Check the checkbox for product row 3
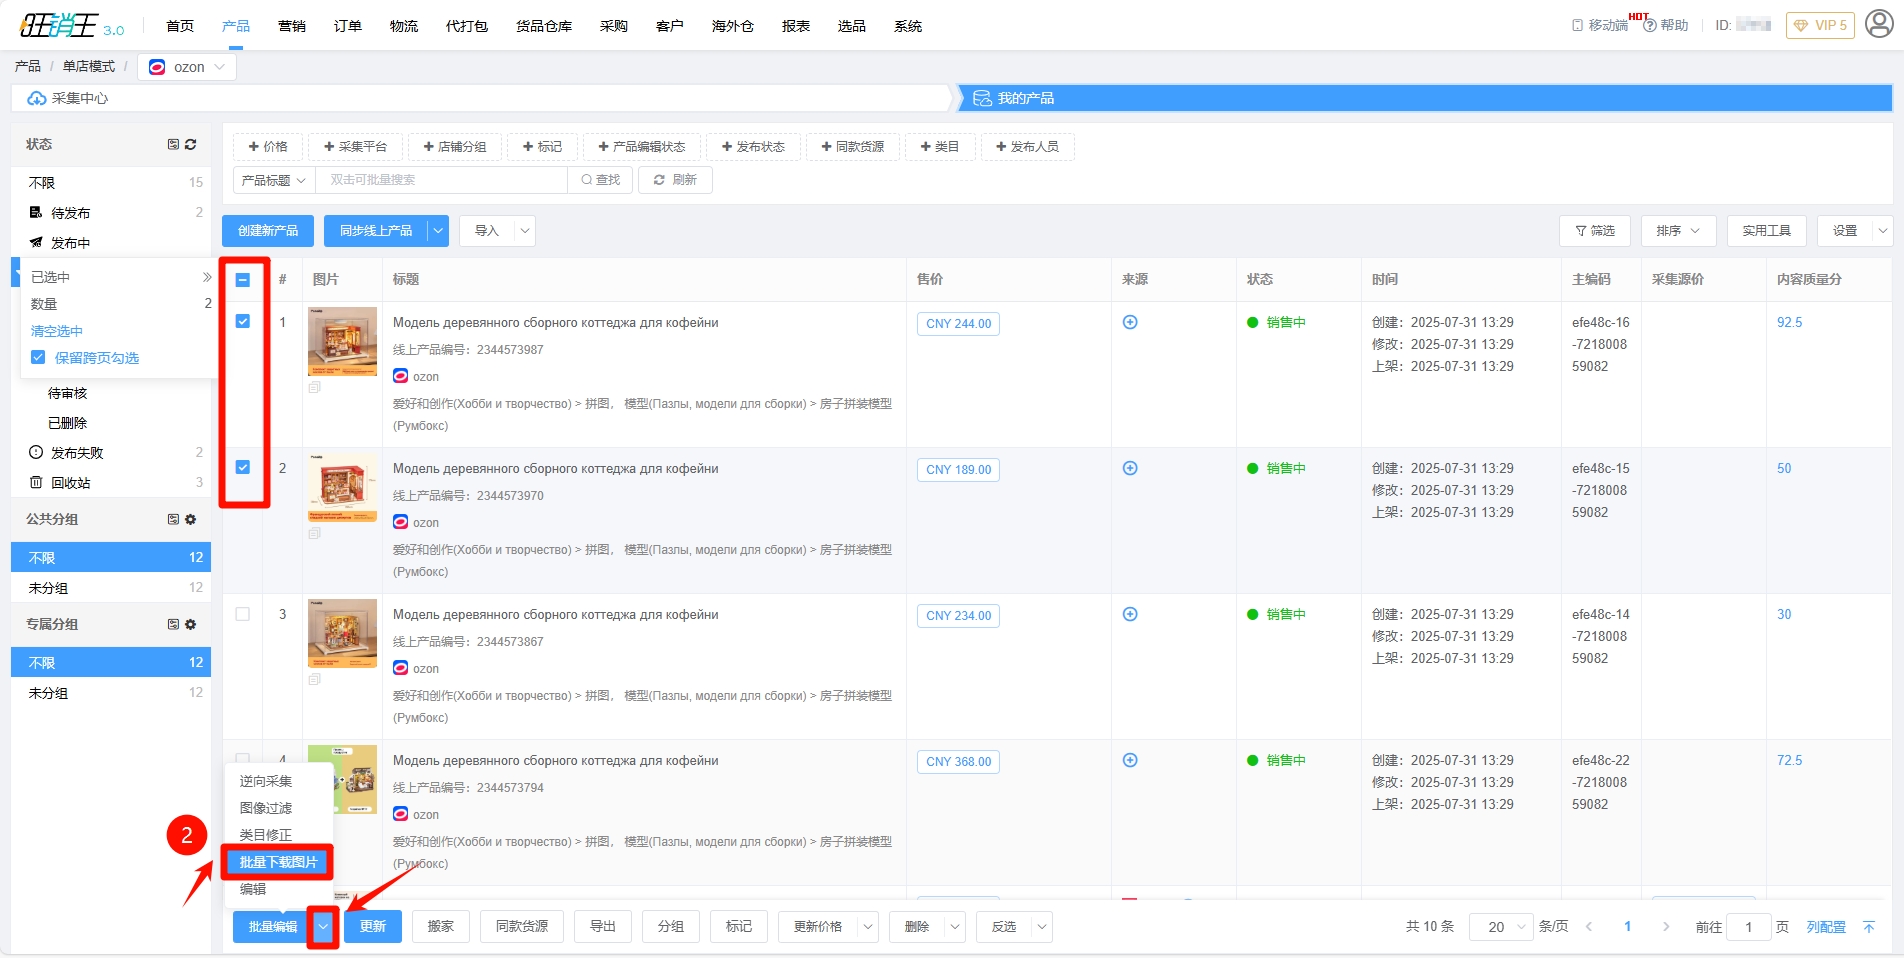 243,614
